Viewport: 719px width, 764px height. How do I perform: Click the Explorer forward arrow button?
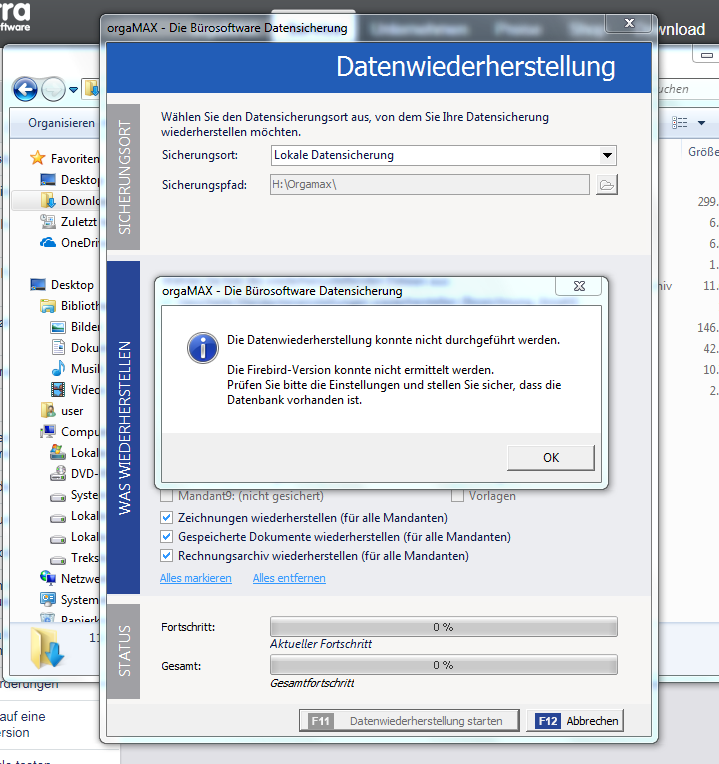click(x=53, y=89)
